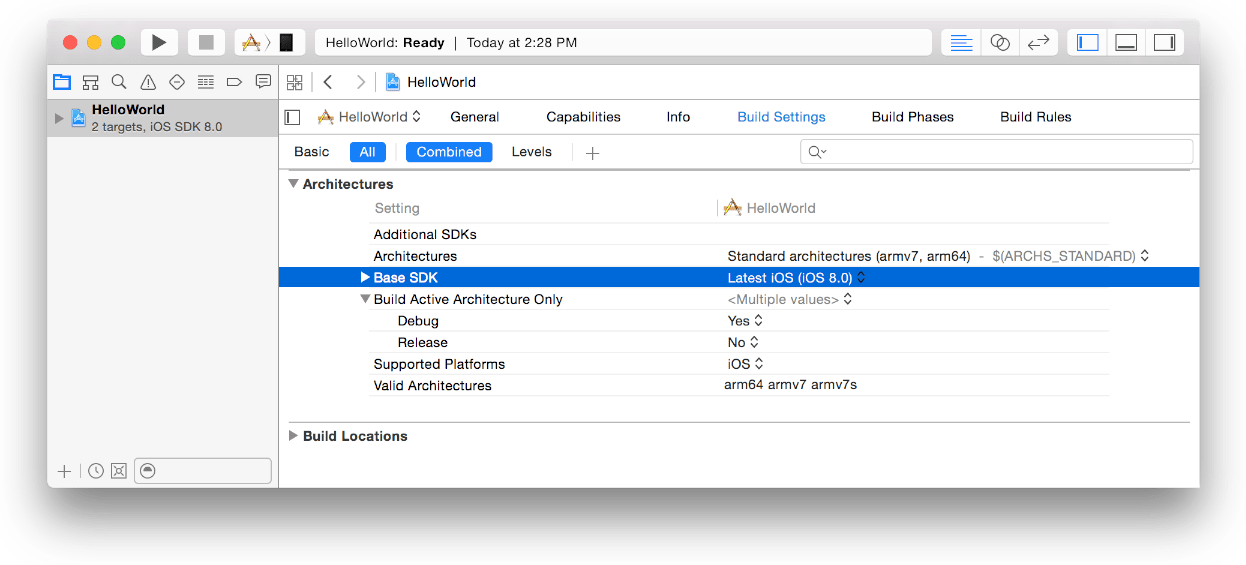Switch to the Build Rules tab

point(1036,117)
